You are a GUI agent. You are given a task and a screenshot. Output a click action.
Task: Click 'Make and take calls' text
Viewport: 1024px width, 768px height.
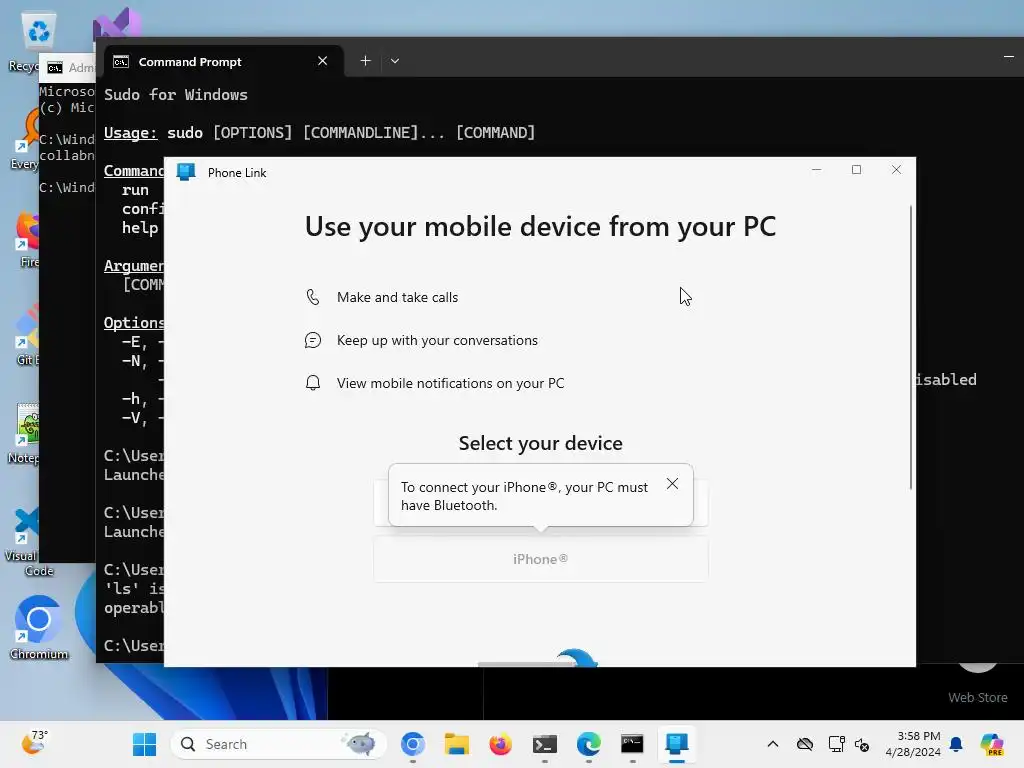[397, 297]
